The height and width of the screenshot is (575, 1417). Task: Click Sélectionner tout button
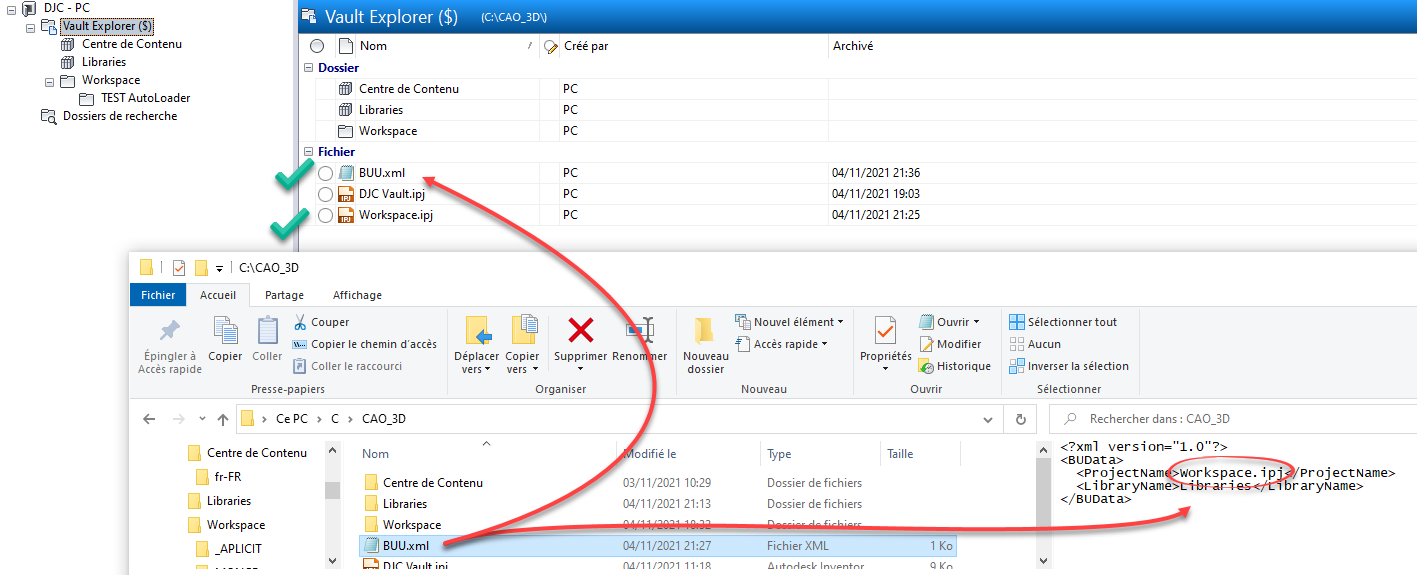(1062, 322)
